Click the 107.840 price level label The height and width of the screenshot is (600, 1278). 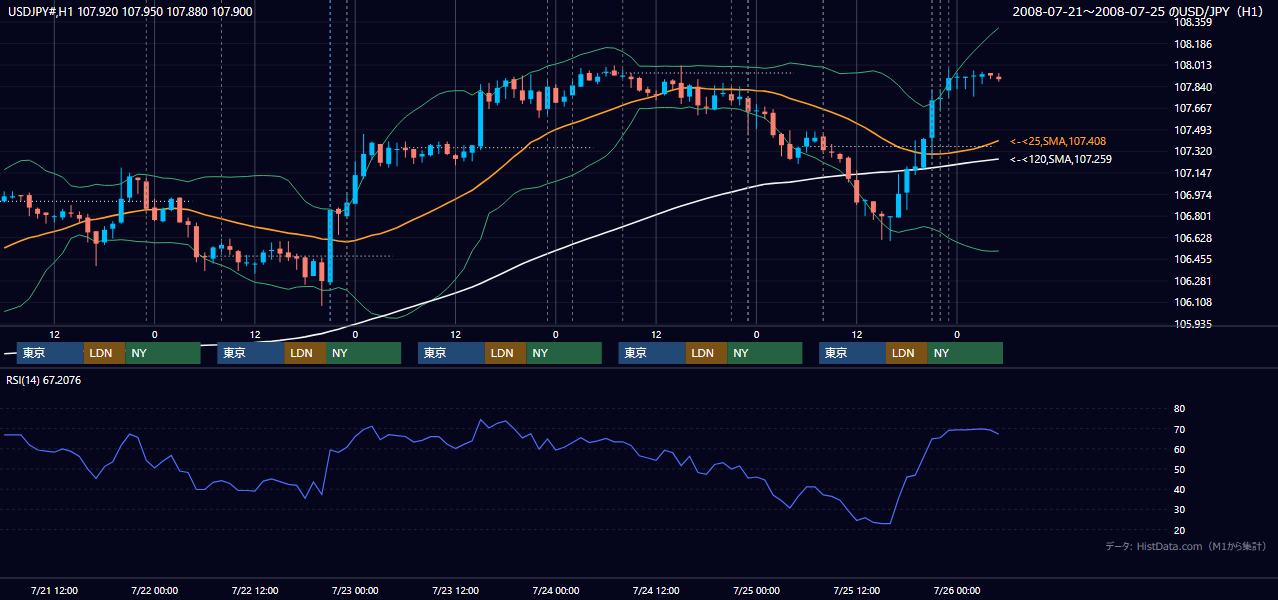(x=1192, y=87)
